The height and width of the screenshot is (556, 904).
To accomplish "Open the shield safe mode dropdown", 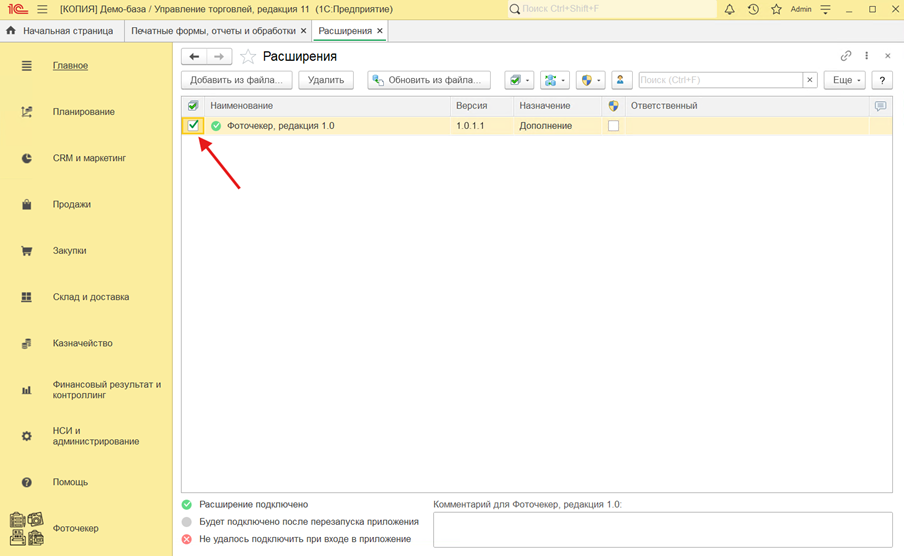I will coord(590,80).
